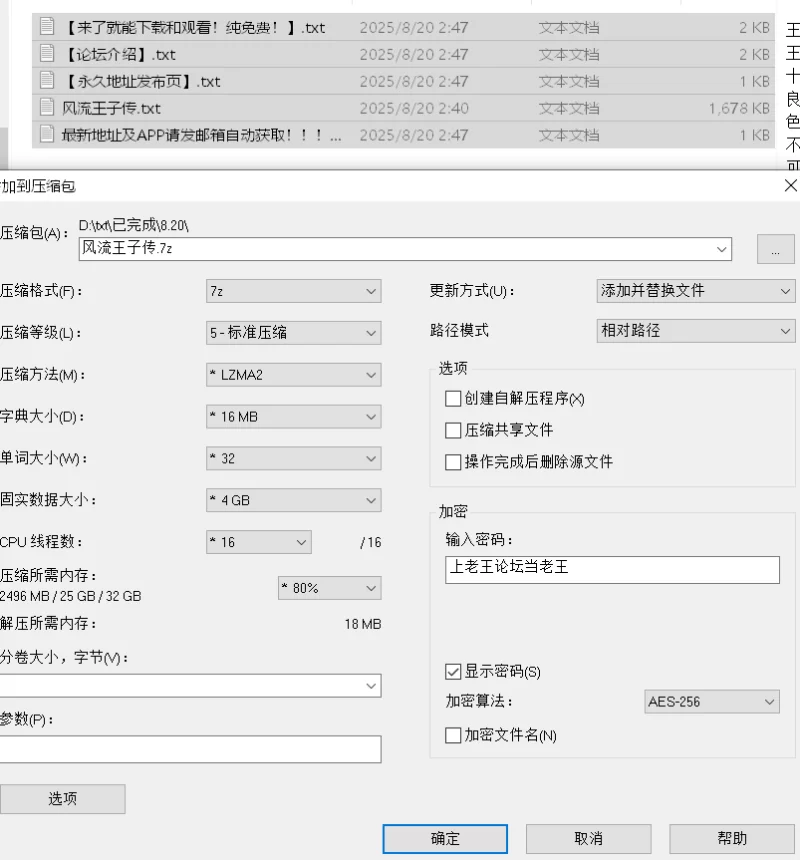
Task: Select file row 风流王子传.txt
Action: coord(403,108)
